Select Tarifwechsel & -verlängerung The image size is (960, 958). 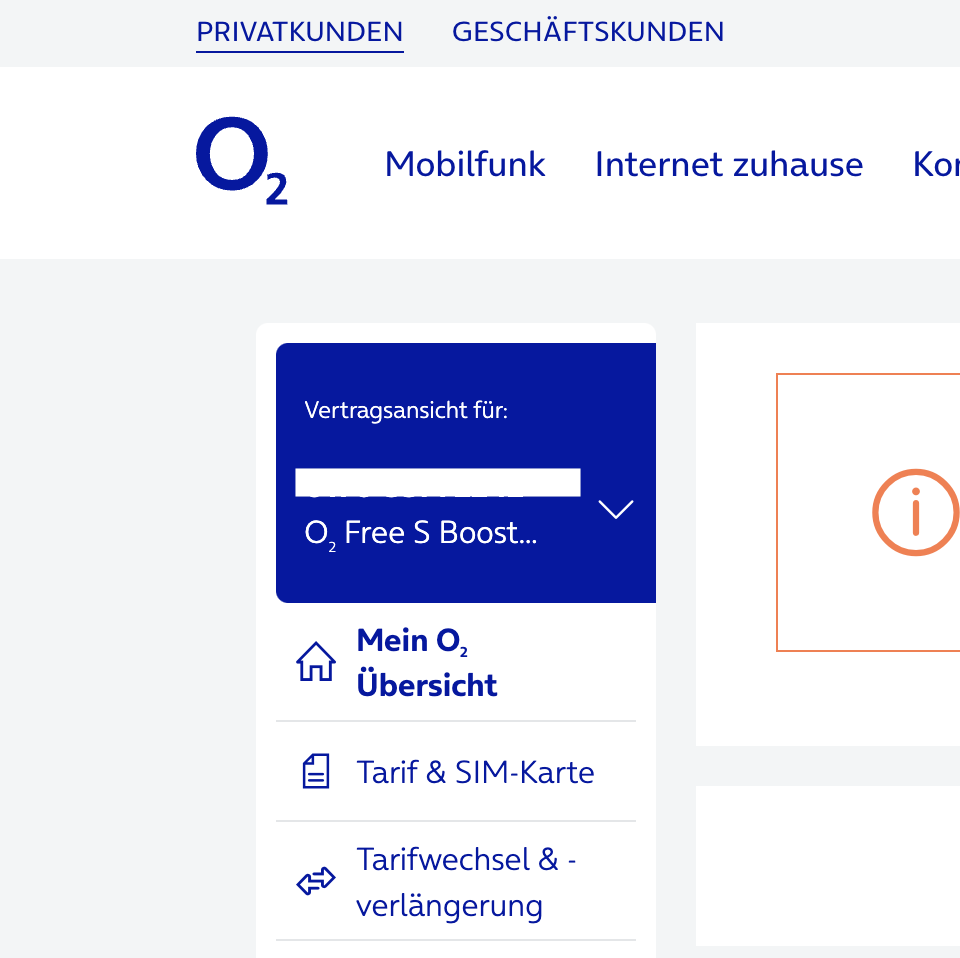(x=466, y=882)
